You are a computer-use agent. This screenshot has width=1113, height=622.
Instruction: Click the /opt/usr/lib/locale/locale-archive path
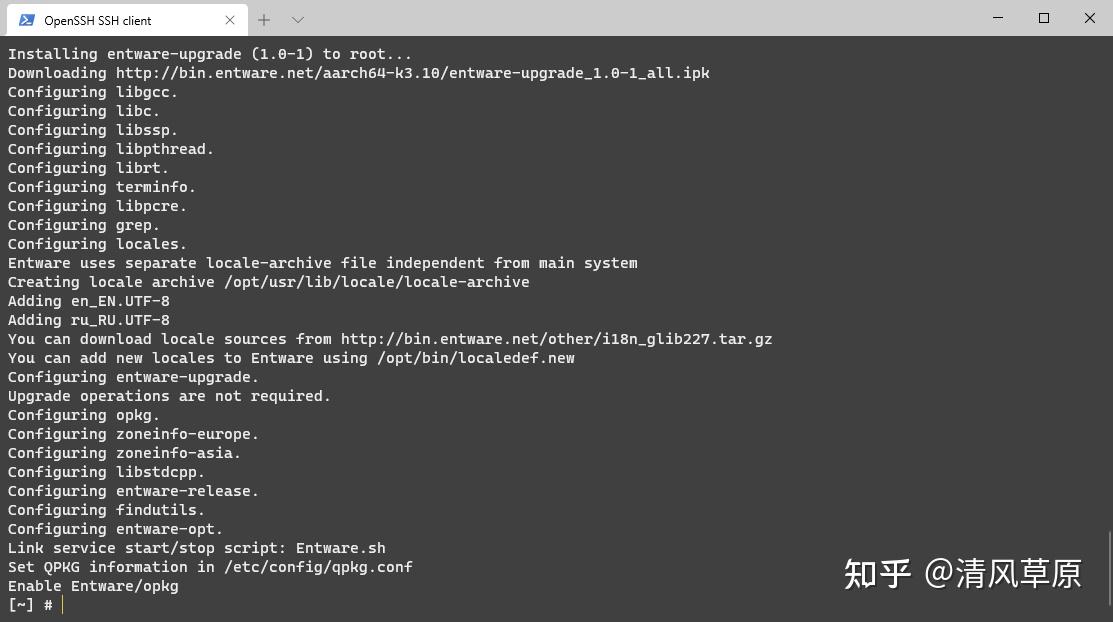pos(376,282)
